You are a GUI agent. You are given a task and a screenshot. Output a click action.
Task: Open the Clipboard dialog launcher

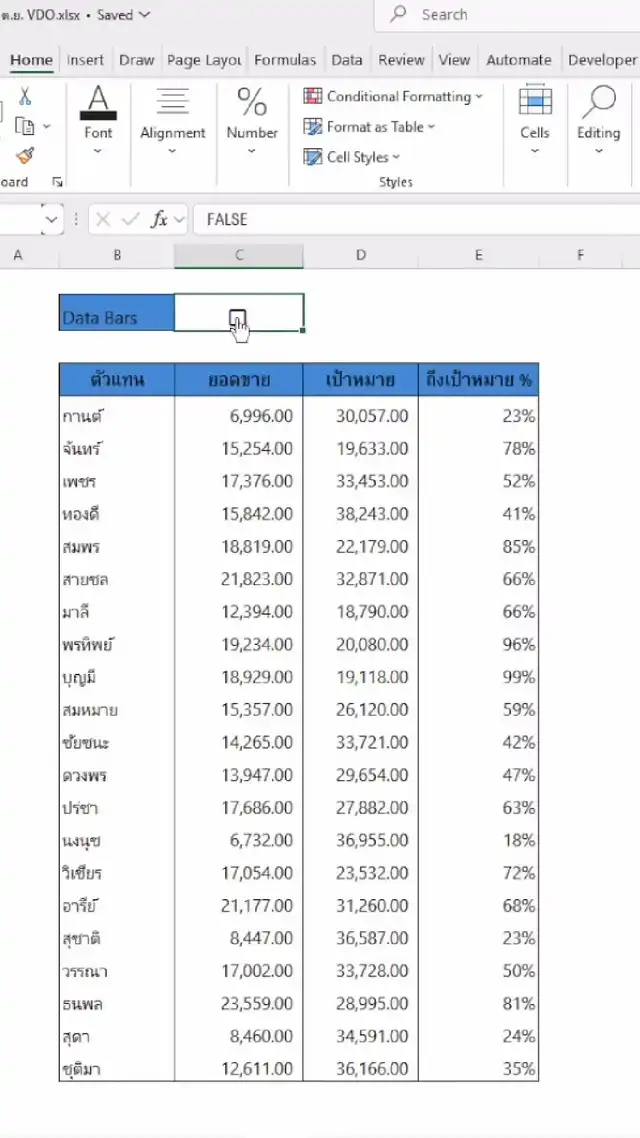click(x=57, y=183)
